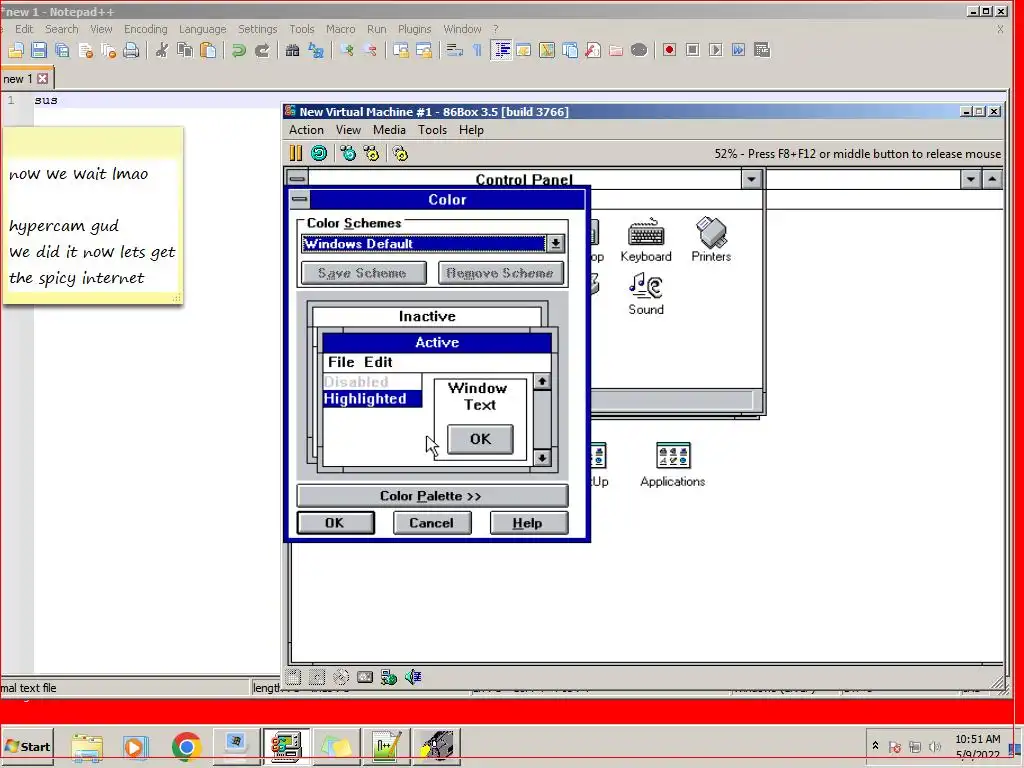Play back recorded macro icon
The image size is (1024, 768).
pos(716,50)
